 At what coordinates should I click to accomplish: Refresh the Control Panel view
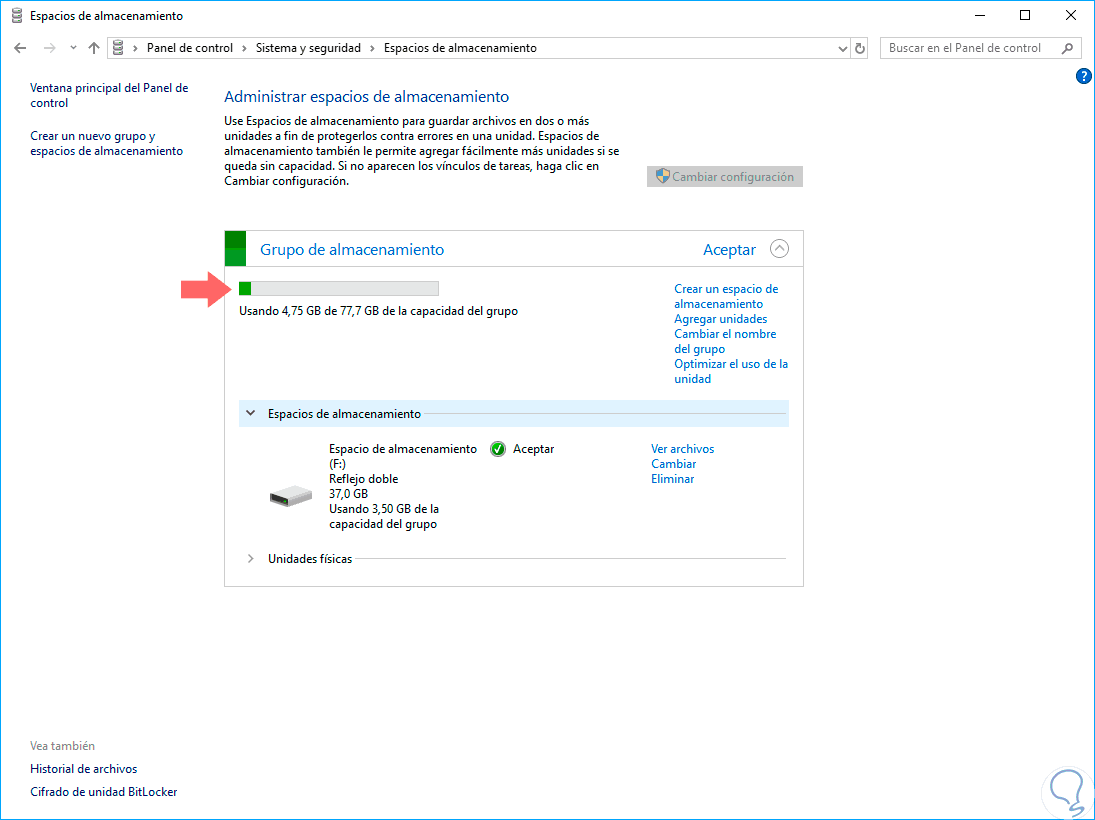(860, 48)
